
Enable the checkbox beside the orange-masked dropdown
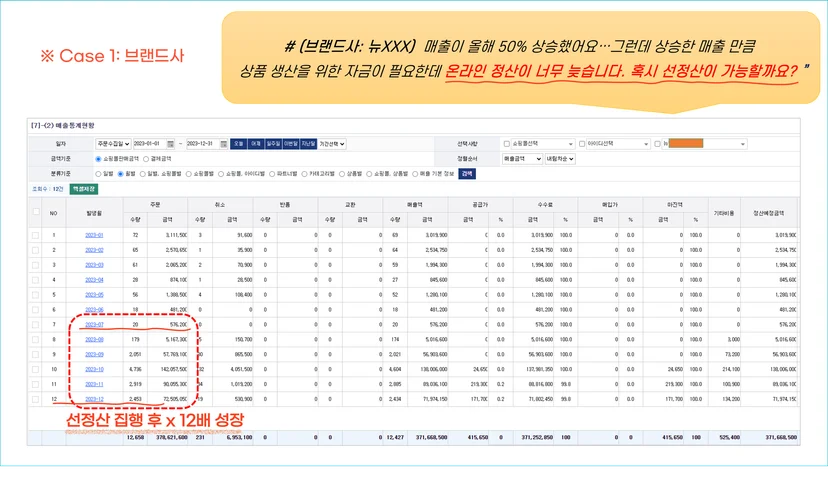(657, 144)
